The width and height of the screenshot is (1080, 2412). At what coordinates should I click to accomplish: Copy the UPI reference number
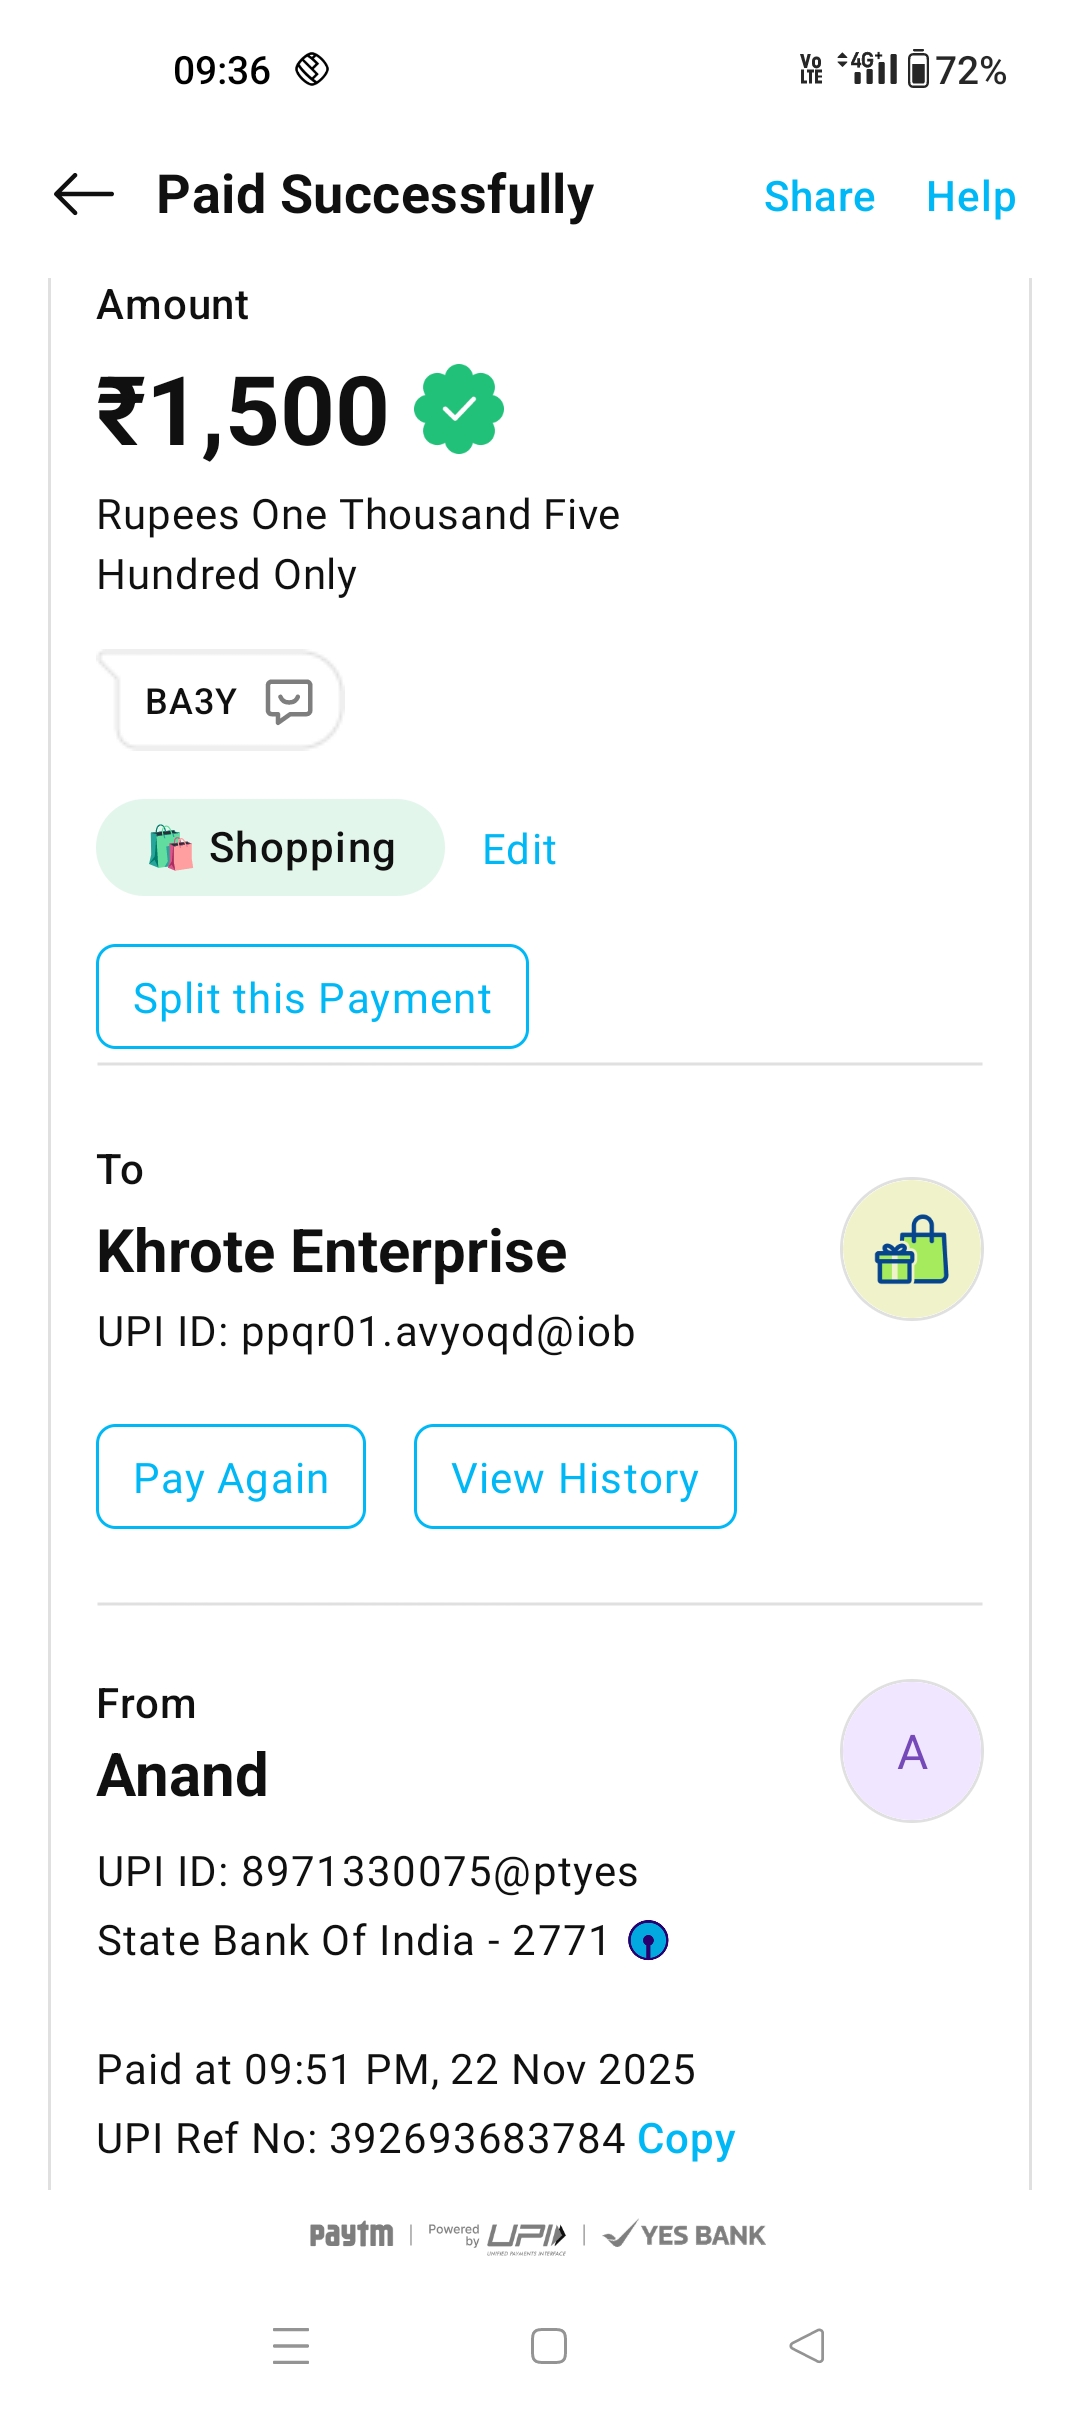point(686,2139)
